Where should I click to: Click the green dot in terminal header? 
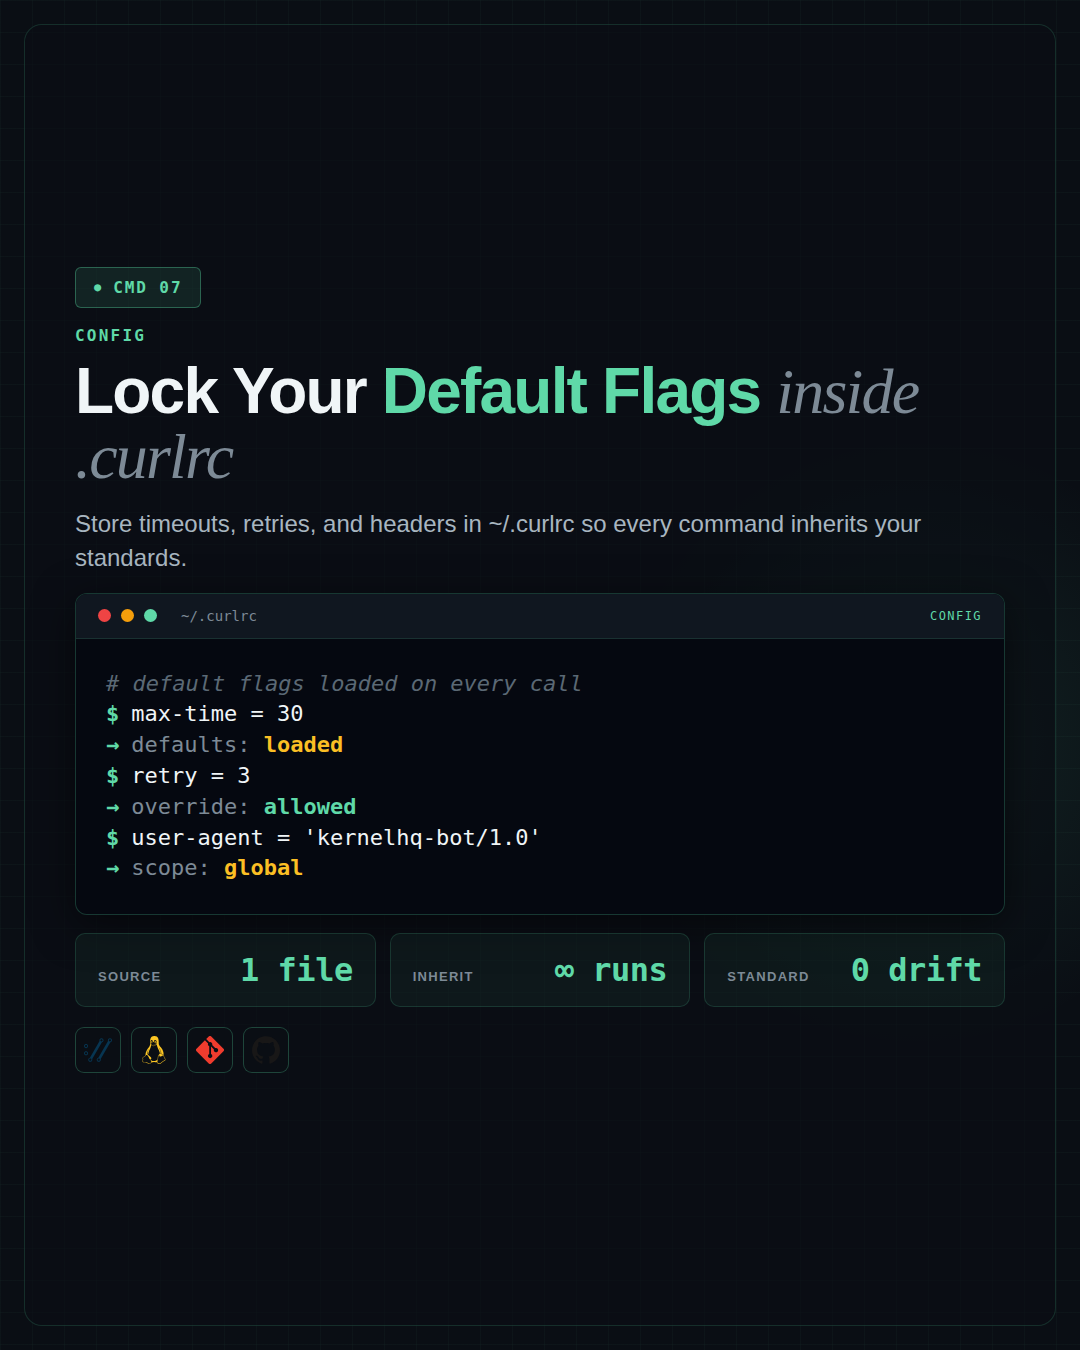click(150, 616)
